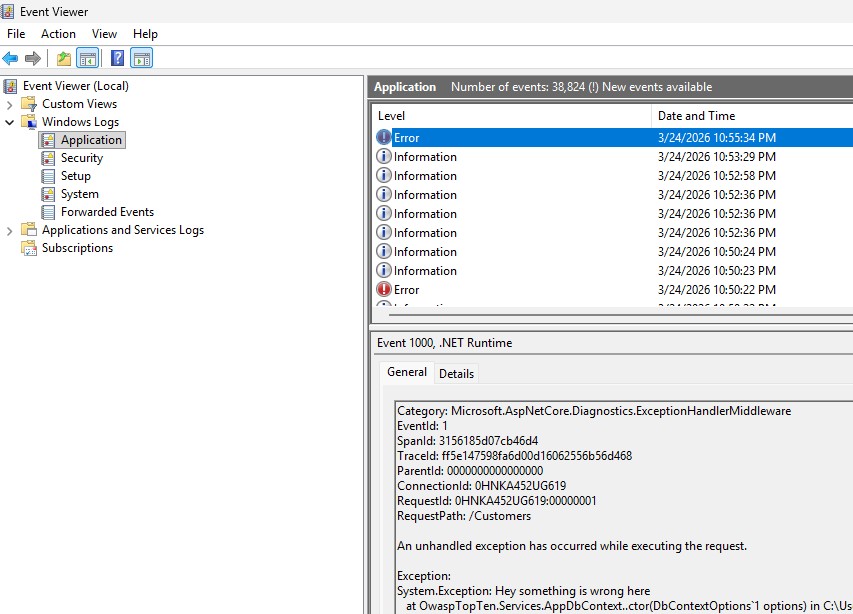
Task: Click error icon of 10:55:34 PM event
Action: pyautogui.click(x=384, y=137)
